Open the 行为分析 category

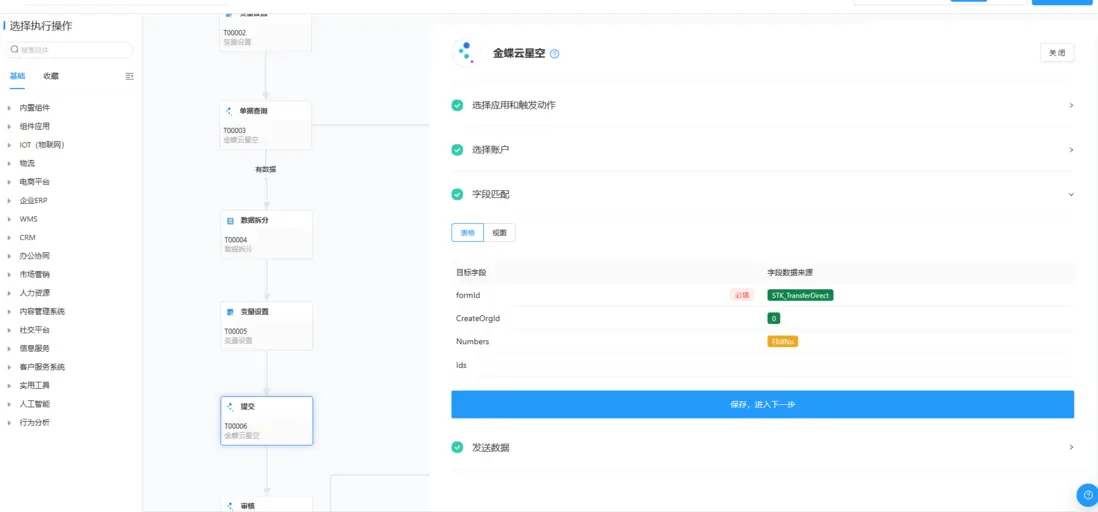[34, 422]
